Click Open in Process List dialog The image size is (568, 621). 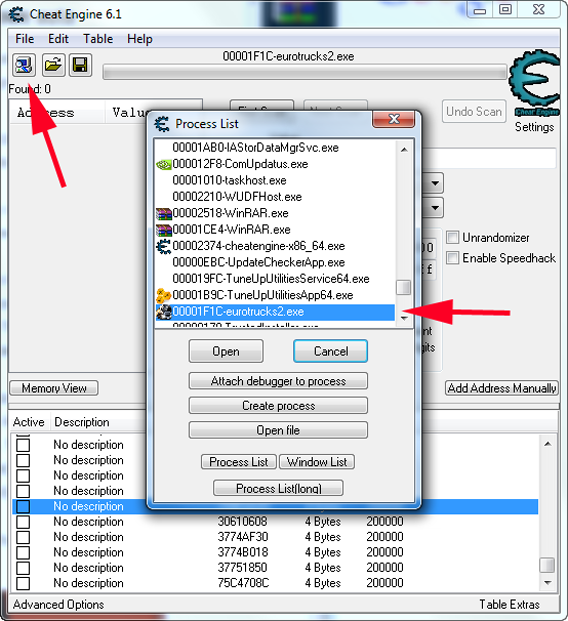226,351
